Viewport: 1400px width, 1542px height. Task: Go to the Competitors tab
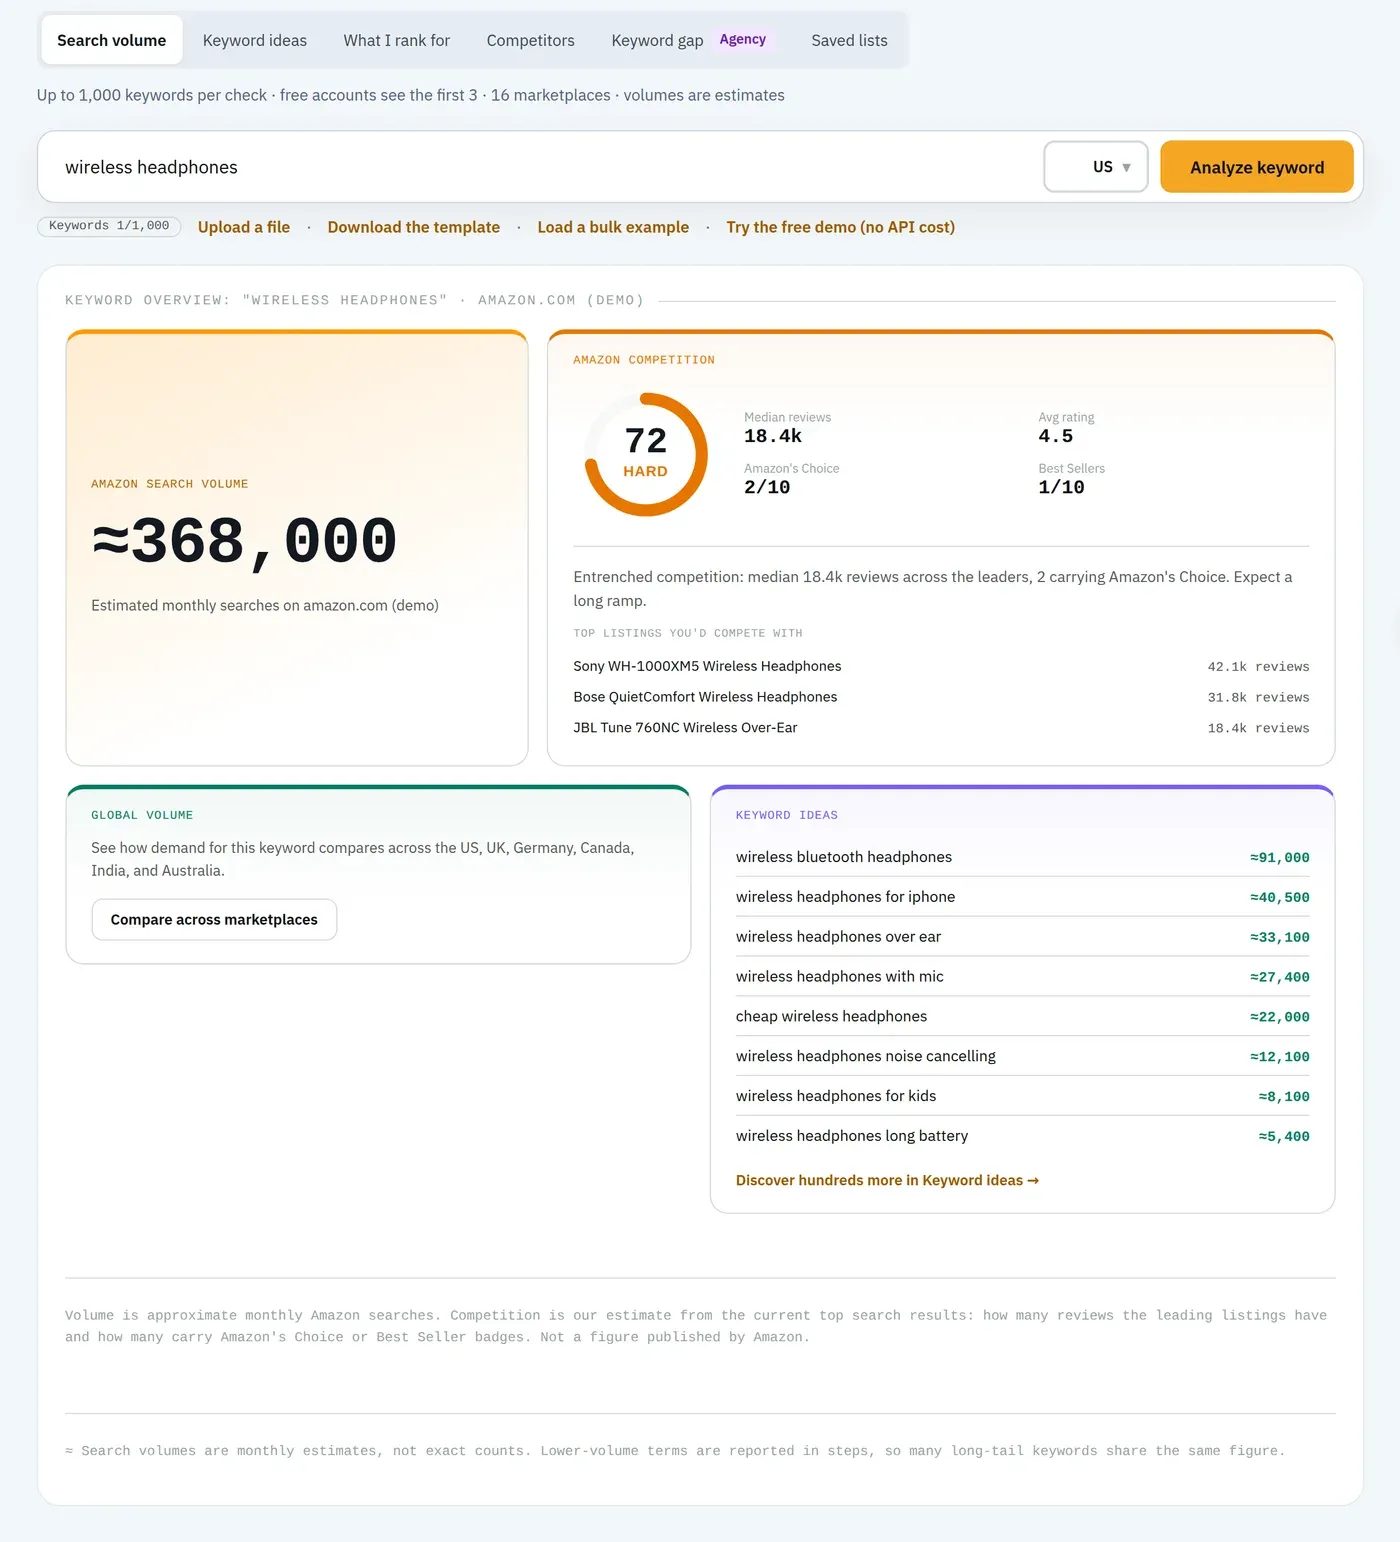(x=531, y=40)
